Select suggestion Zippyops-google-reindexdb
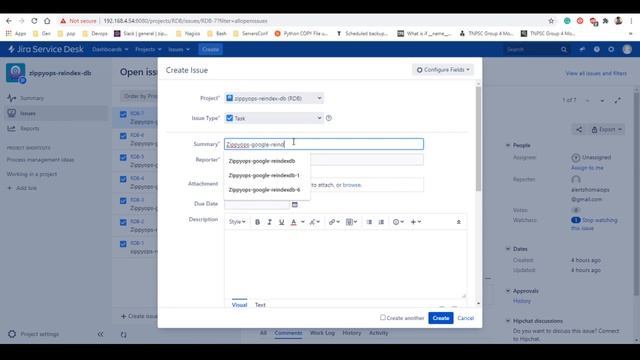This screenshot has width=640, height=360. (x=267, y=161)
